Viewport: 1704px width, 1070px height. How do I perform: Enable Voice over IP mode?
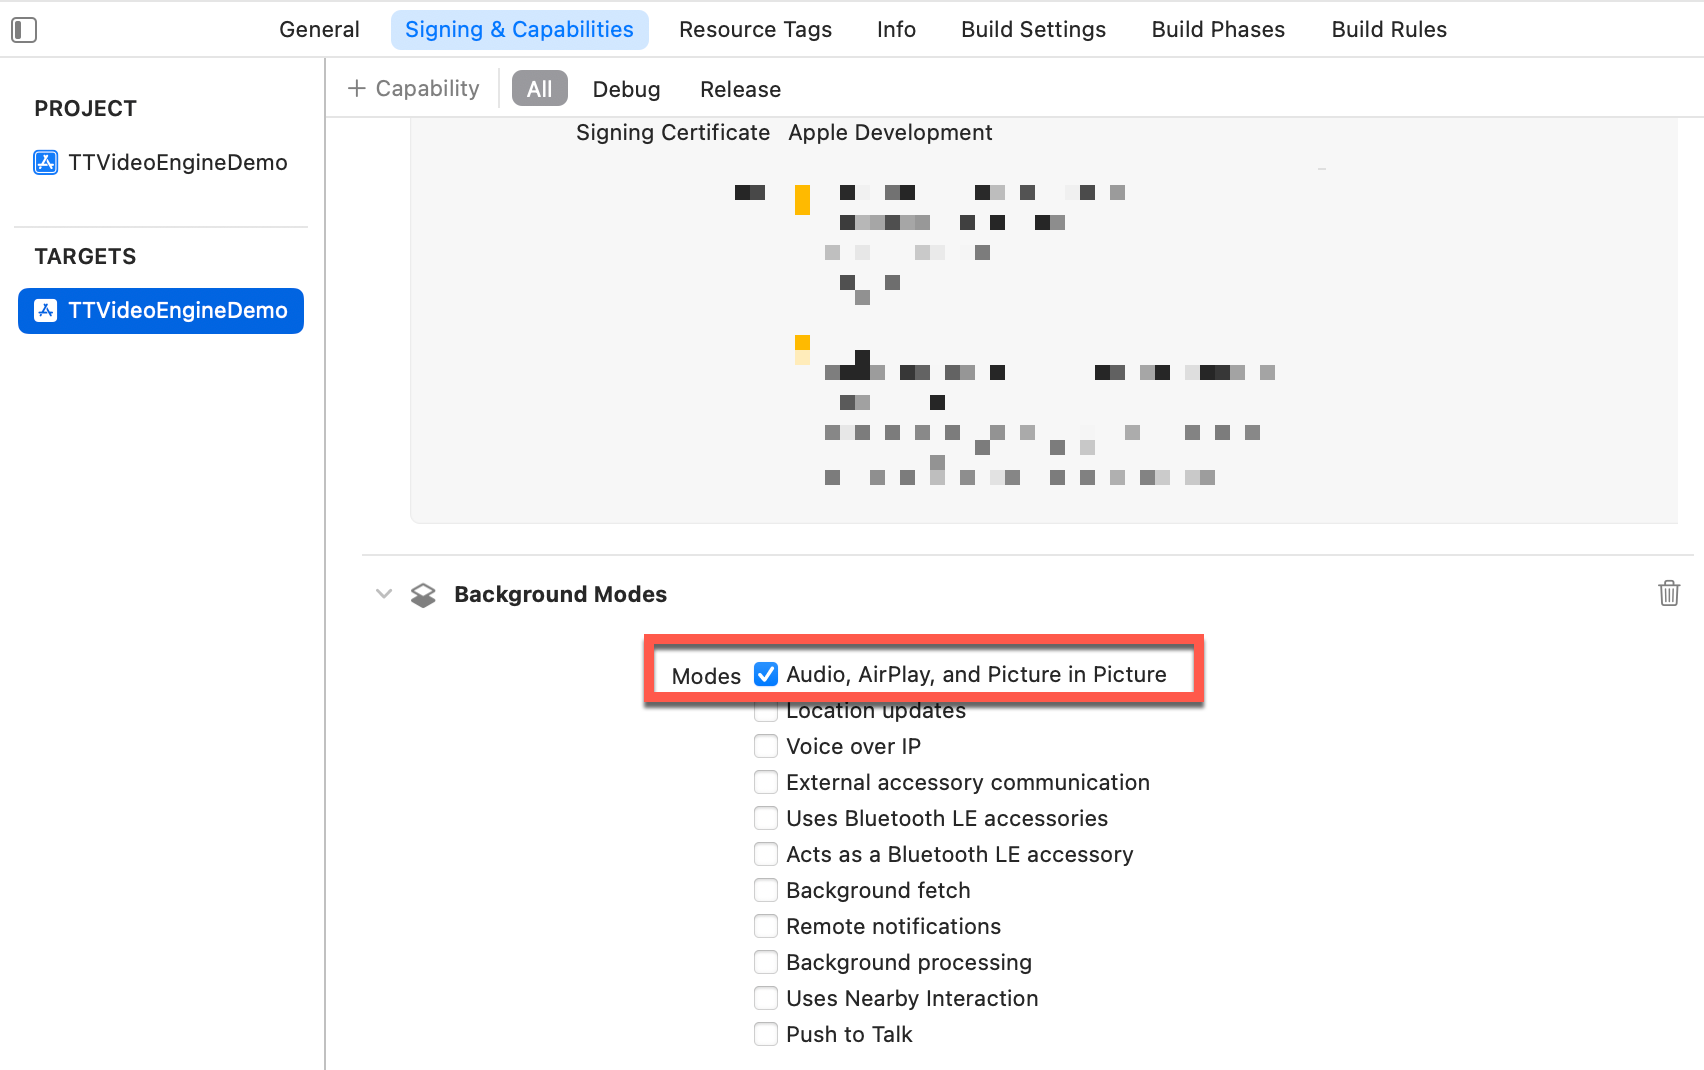pyautogui.click(x=766, y=746)
